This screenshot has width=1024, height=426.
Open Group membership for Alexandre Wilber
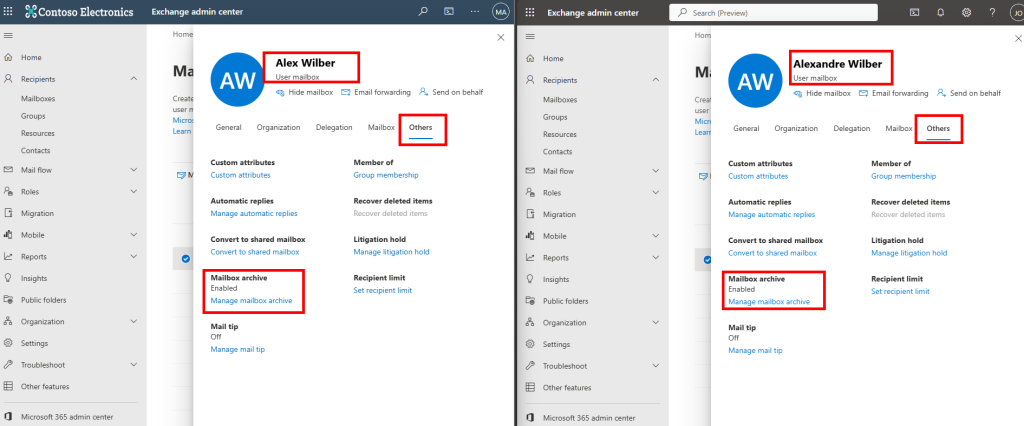[x=903, y=176]
